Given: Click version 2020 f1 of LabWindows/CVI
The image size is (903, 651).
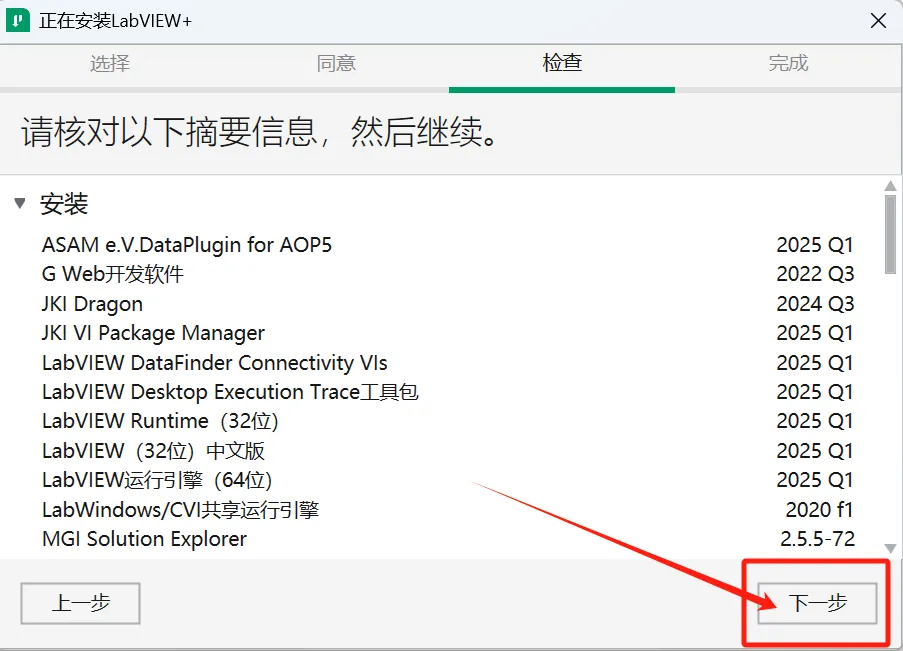Looking at the screenshot, I should 819,509.
